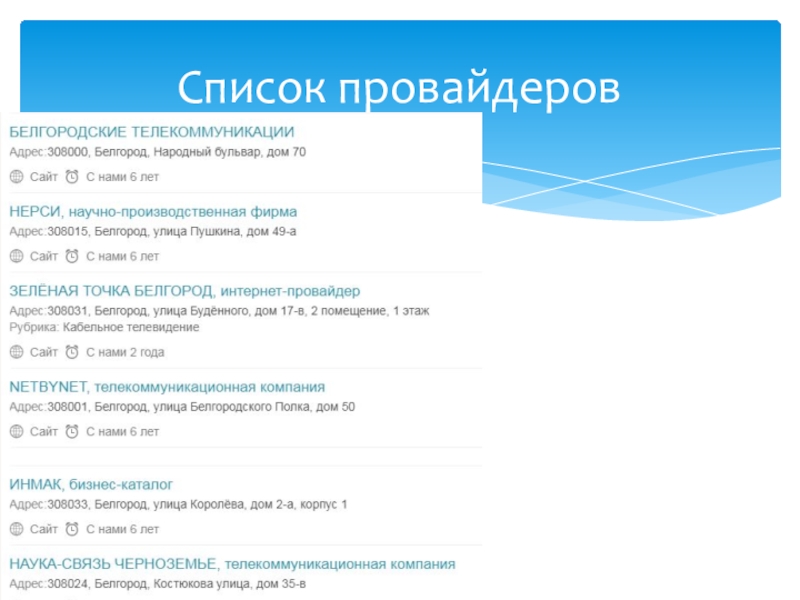Click clock icon under НЕРСИ entry
Screen dimensions: 800x600
click(x=72, y=256)
